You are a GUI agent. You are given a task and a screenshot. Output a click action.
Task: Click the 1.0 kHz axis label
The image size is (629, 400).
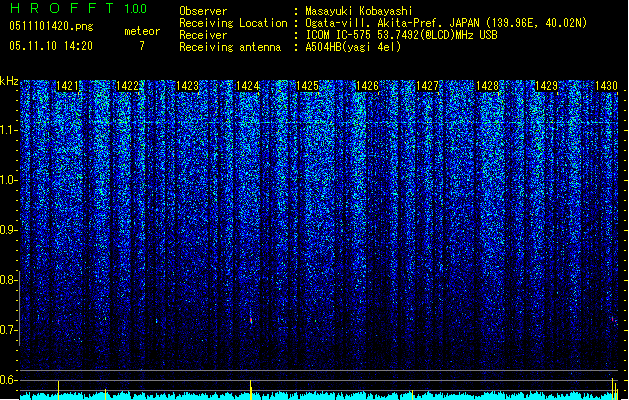[8, 180]
